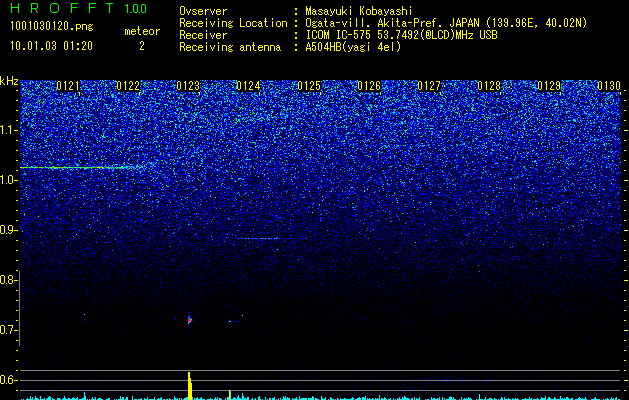Screen dimensions: 629x400
Task: Click the red meteor echo at 0123
Action: 190,320
